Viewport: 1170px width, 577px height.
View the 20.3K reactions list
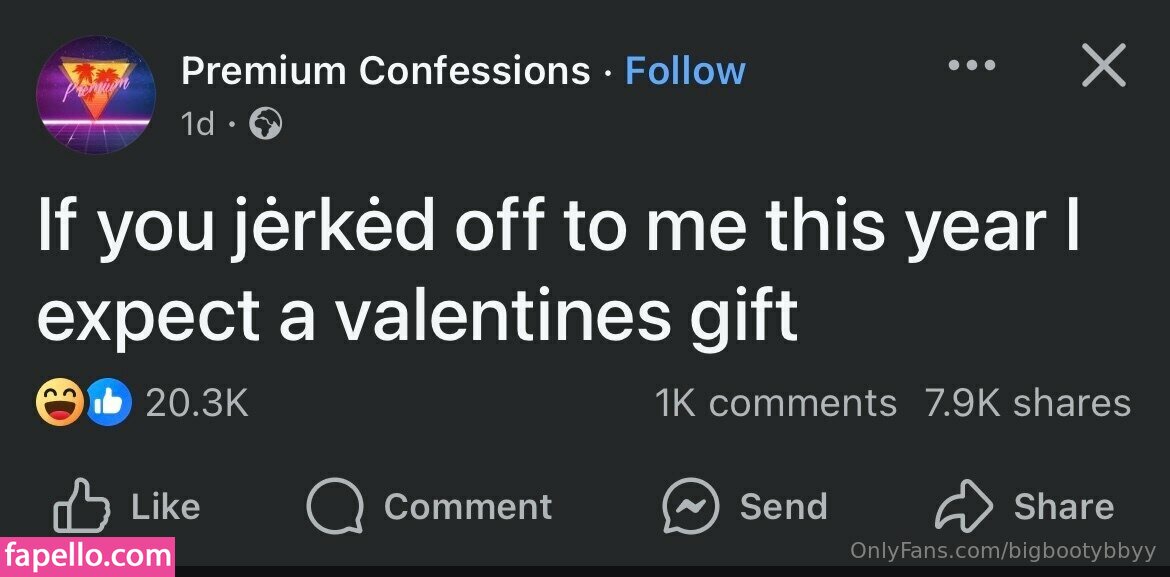(197, 403)
